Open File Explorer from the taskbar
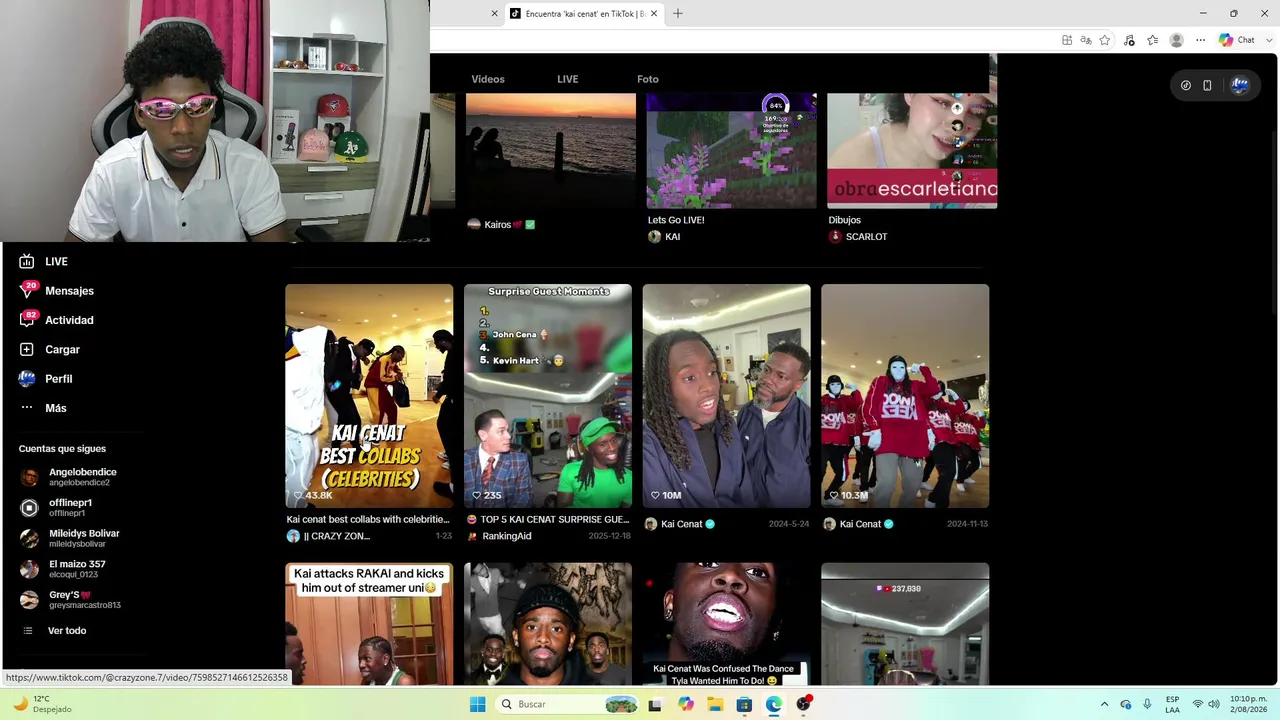The height and width of the screenshot is (720, 1280). pyautogui.click(x=715, y=704)
